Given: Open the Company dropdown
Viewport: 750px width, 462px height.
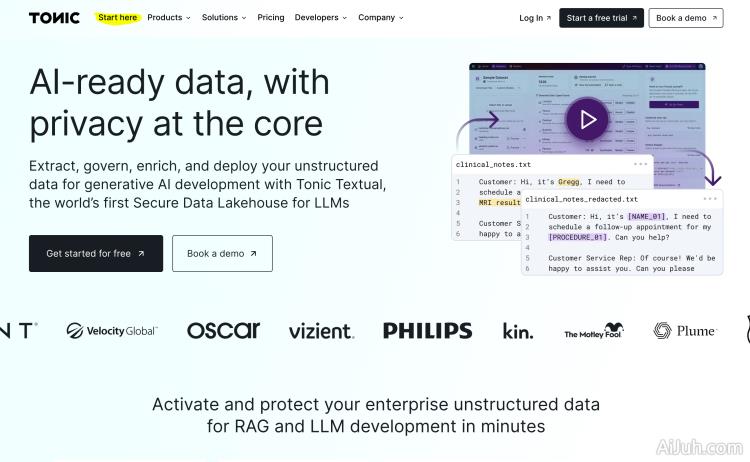Looking at the screenshot, I should click(381, 18).
